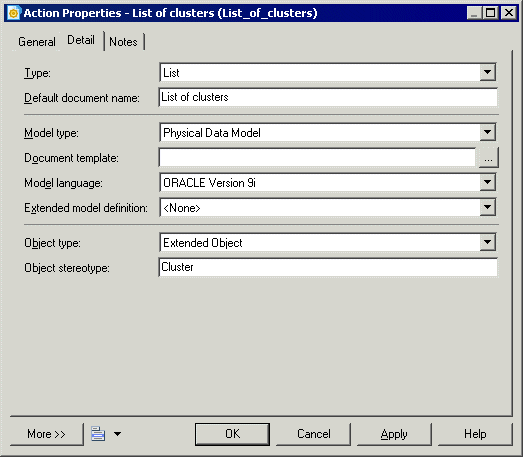This screenshot has width=523, height=457.
Task: Click the Action Properties title bar icon
Action: click(x=14, y=13)
